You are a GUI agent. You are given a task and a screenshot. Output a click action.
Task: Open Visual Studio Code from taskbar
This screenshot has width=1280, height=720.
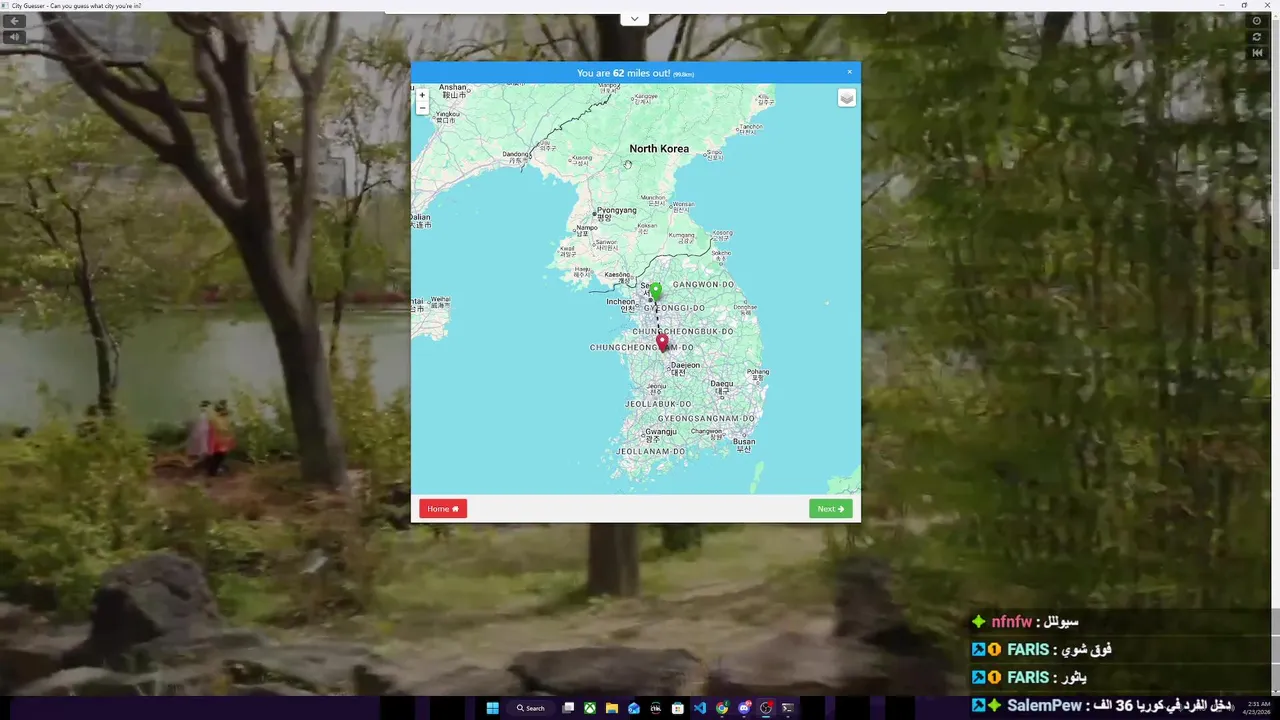click(700, 708)
